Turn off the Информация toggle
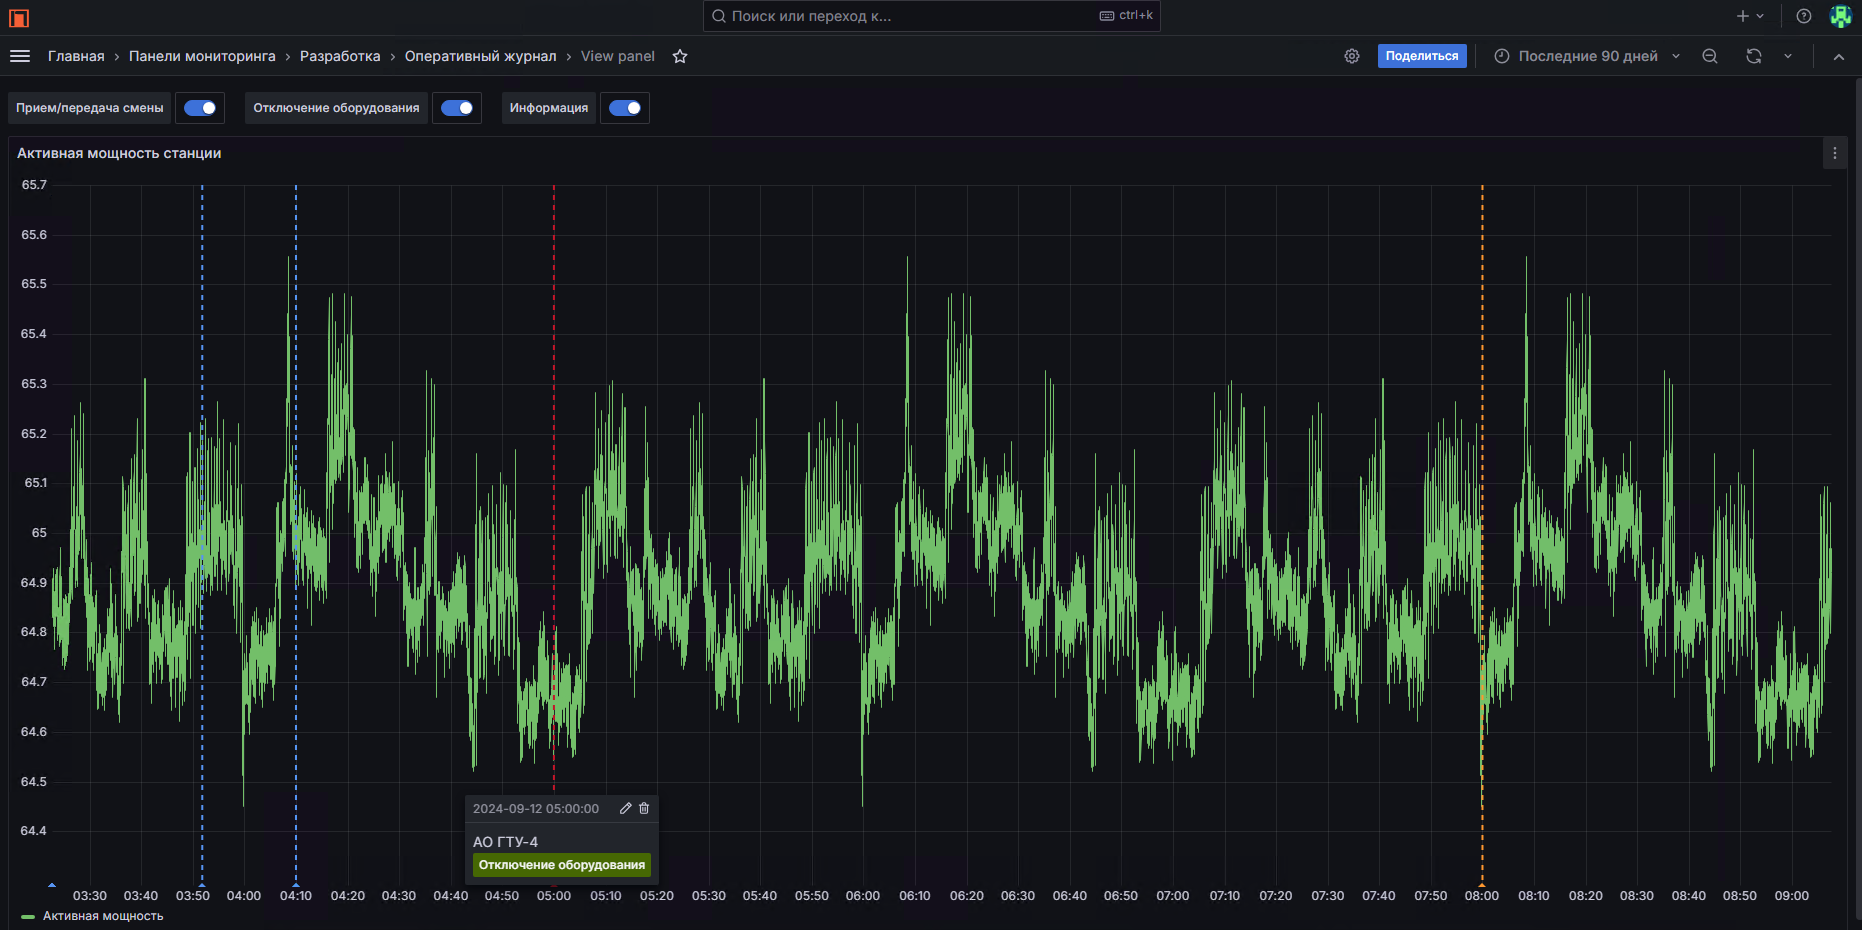 click(x=625, y=108)
